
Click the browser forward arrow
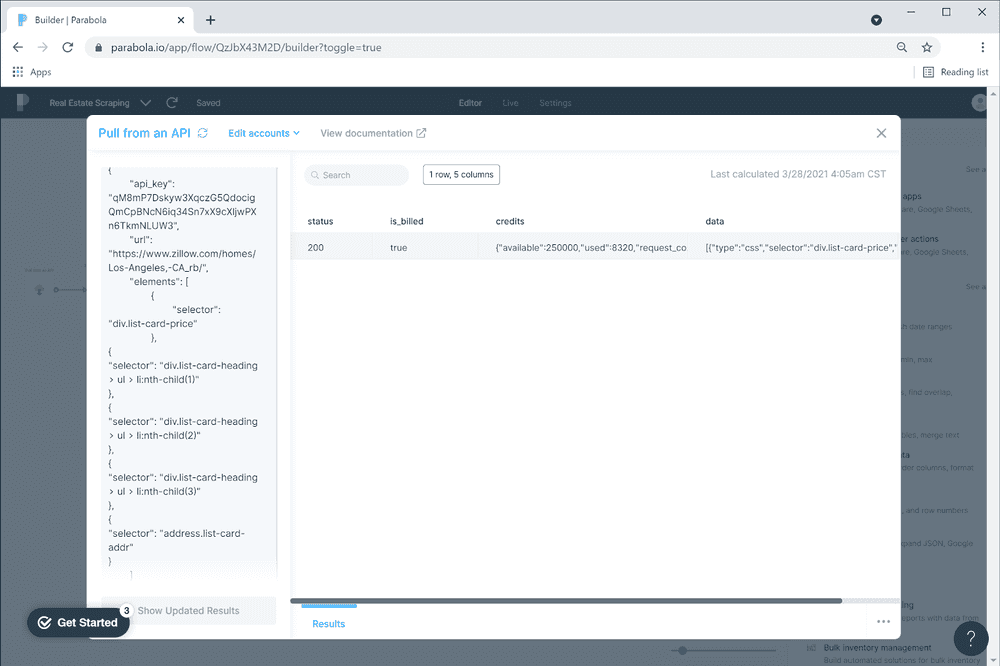click(x=42, y=47)
